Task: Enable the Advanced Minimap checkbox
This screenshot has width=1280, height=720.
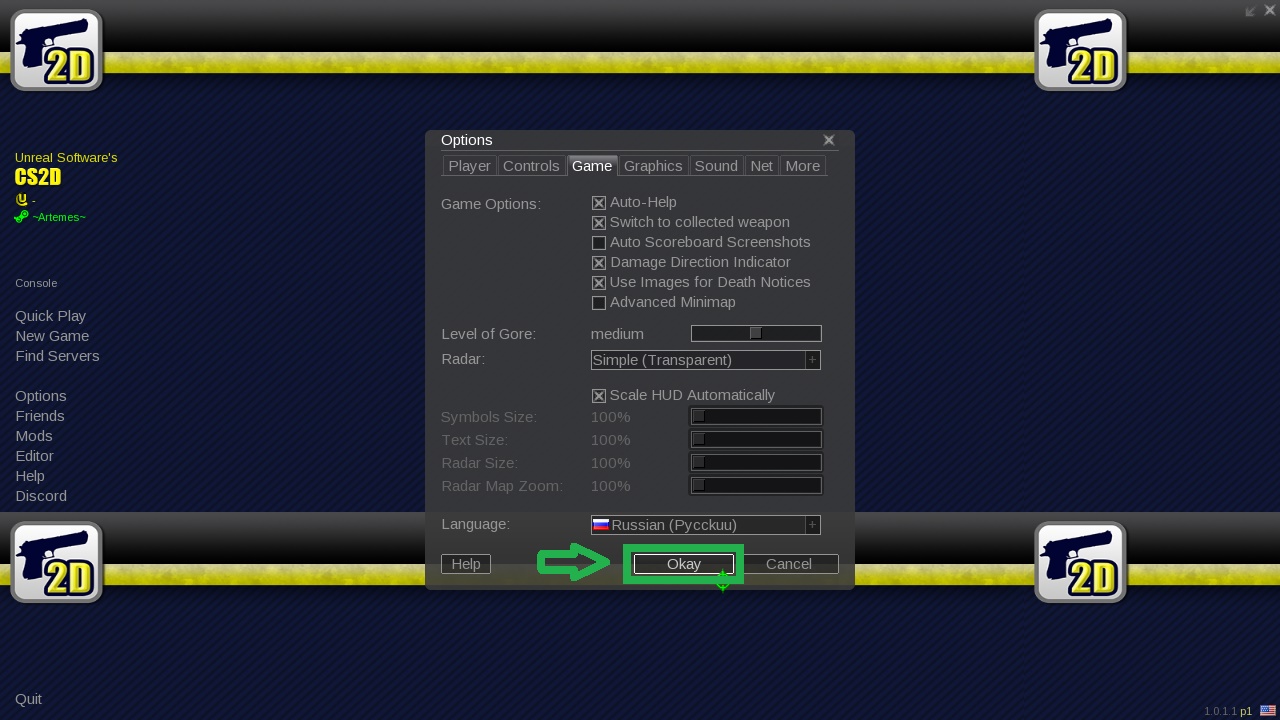Action: click(x=599, y=303)
